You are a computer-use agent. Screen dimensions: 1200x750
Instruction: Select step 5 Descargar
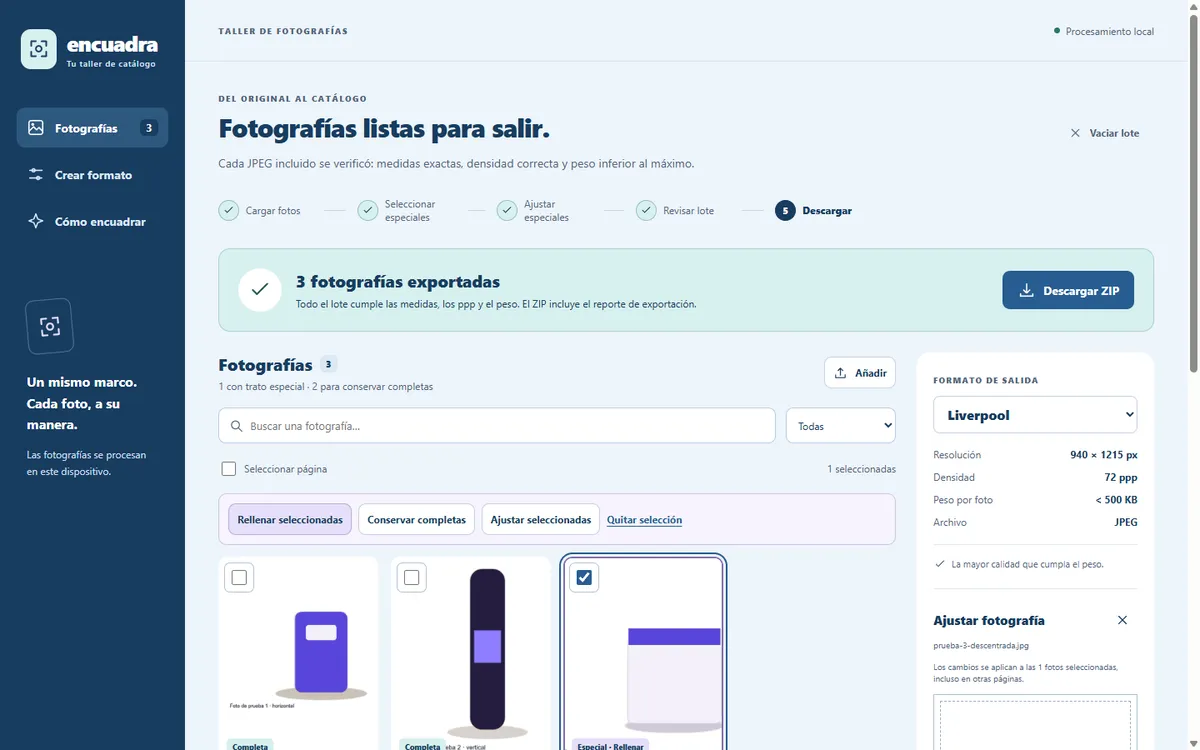(814, 211)
